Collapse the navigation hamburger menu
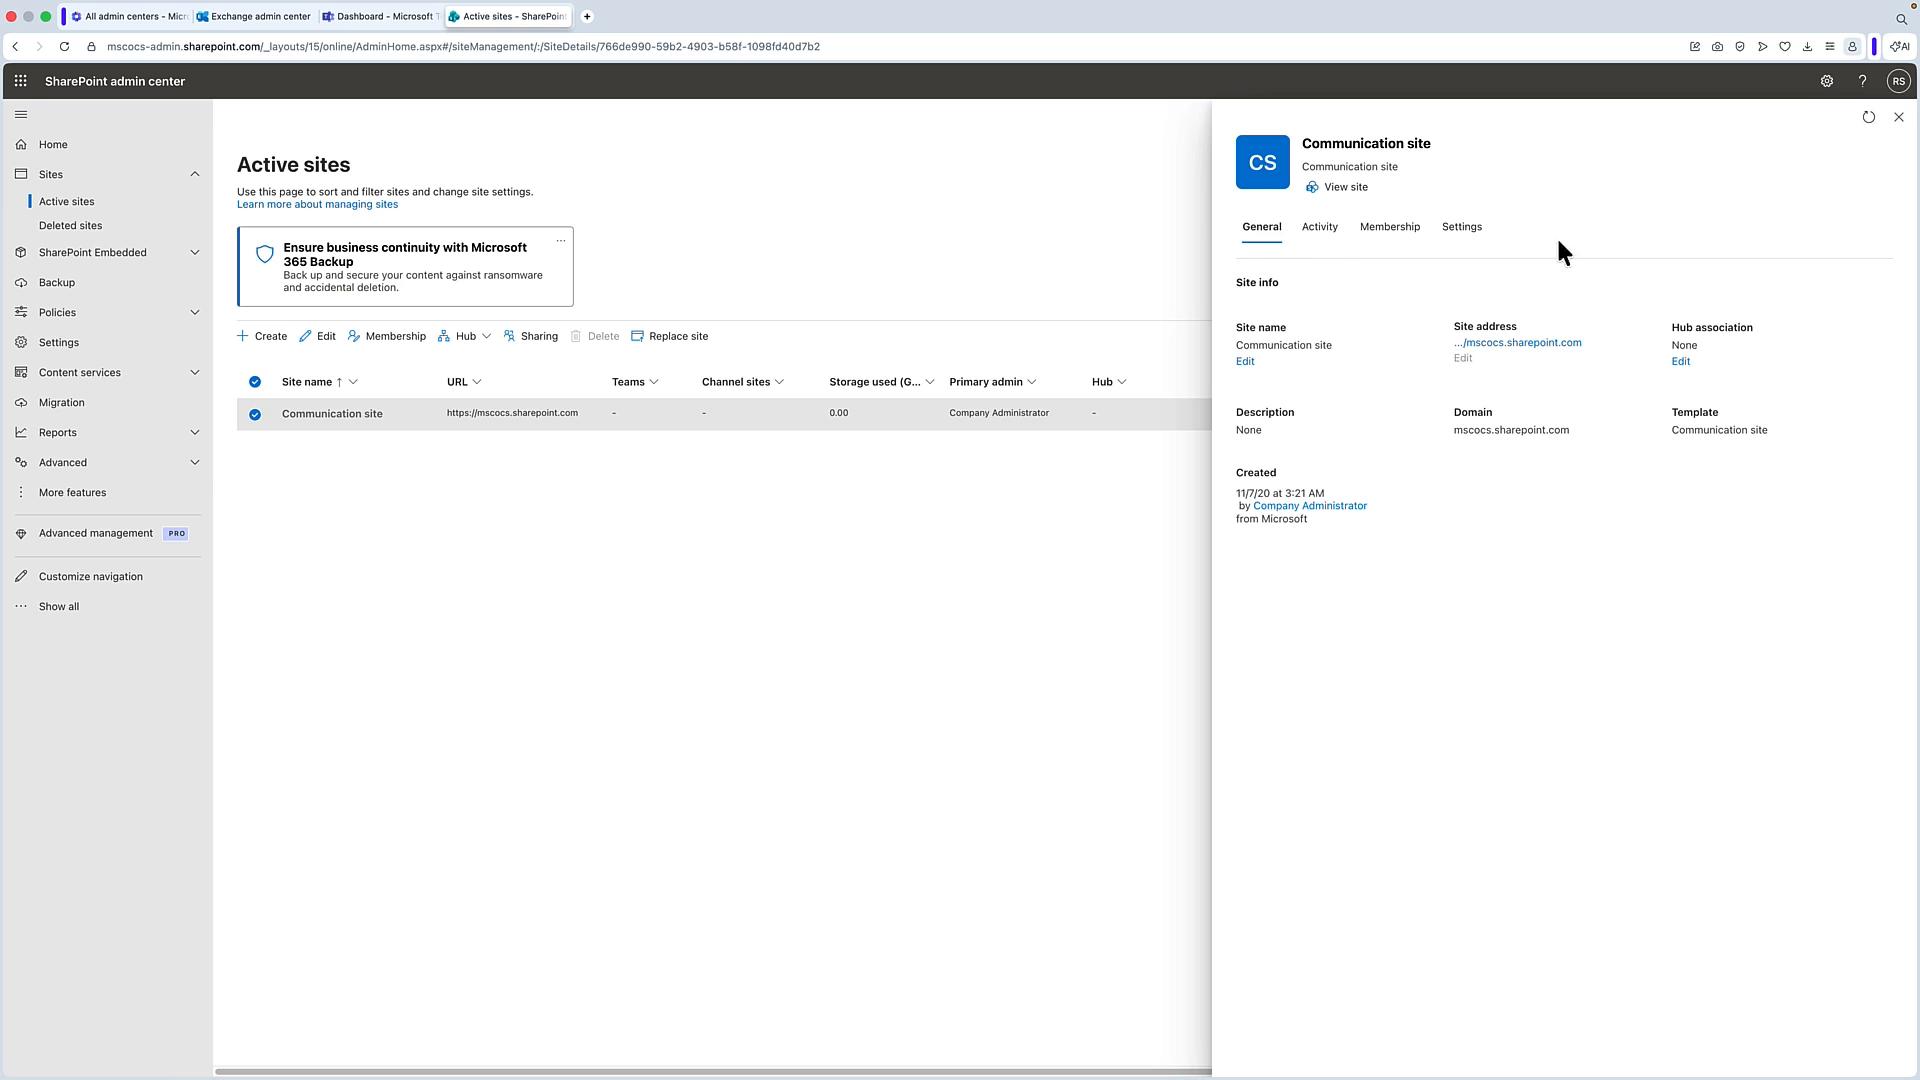Viewport: 1920px width, 1080px height. coord(21,115)
